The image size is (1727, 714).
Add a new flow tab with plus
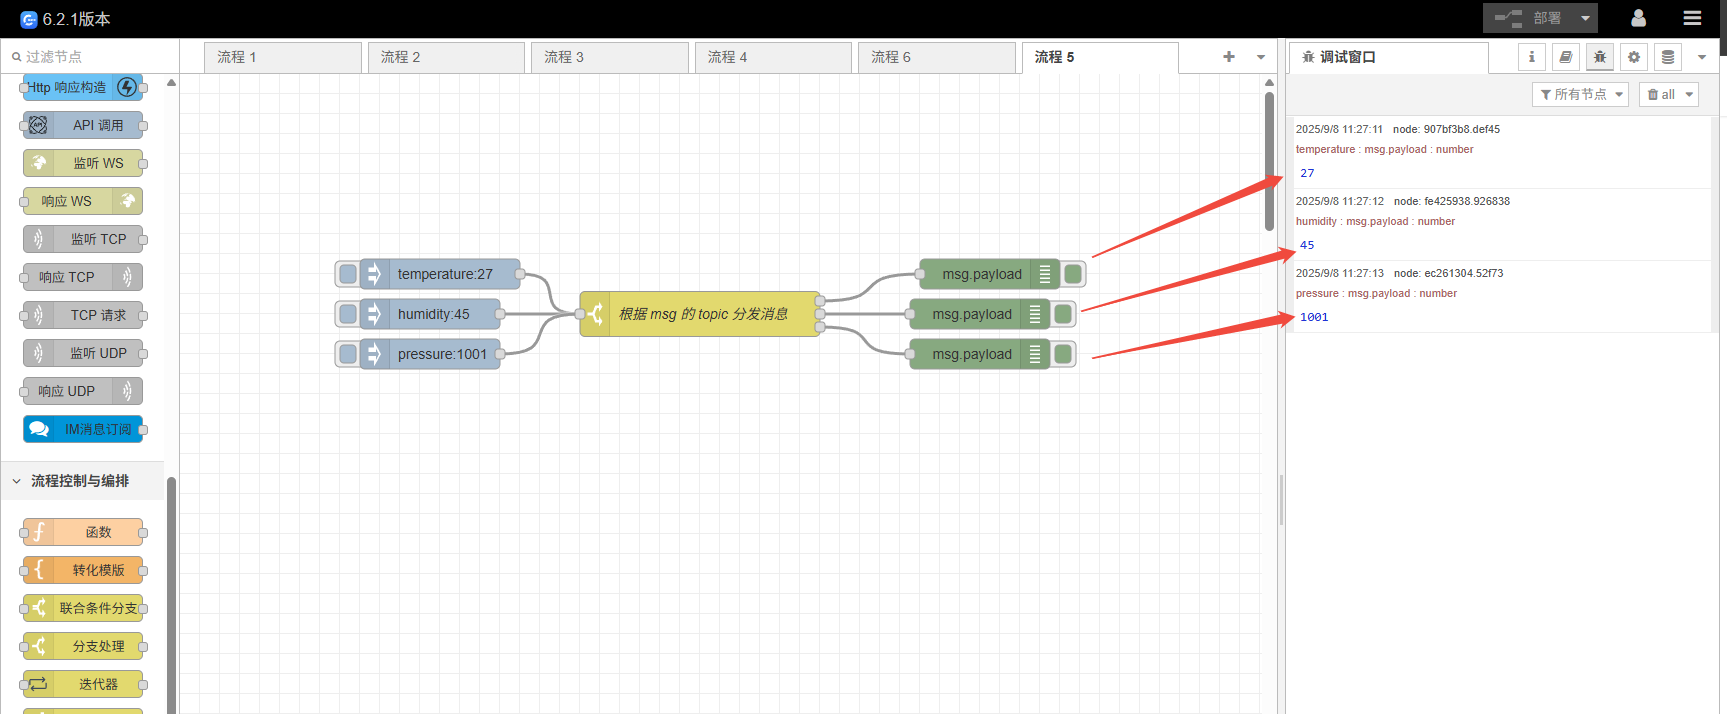1228,57
